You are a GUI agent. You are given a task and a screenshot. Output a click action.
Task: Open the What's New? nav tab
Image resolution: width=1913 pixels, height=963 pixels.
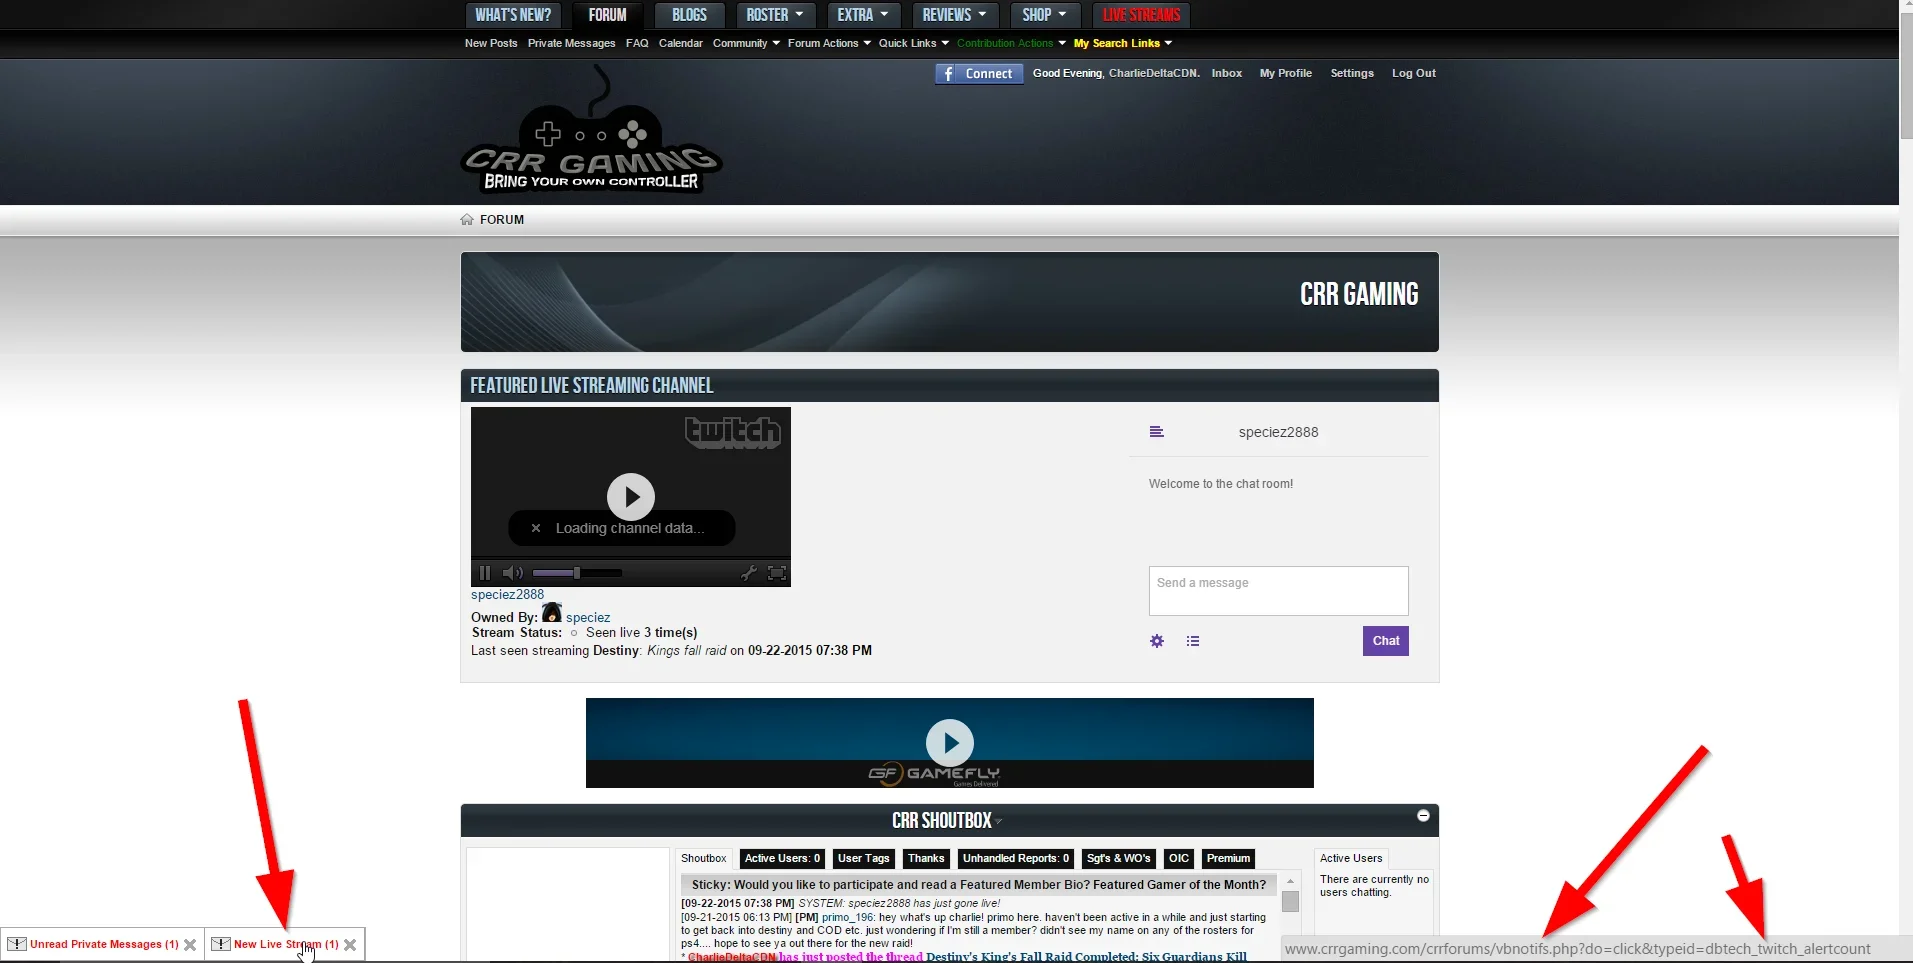[513, 15]
